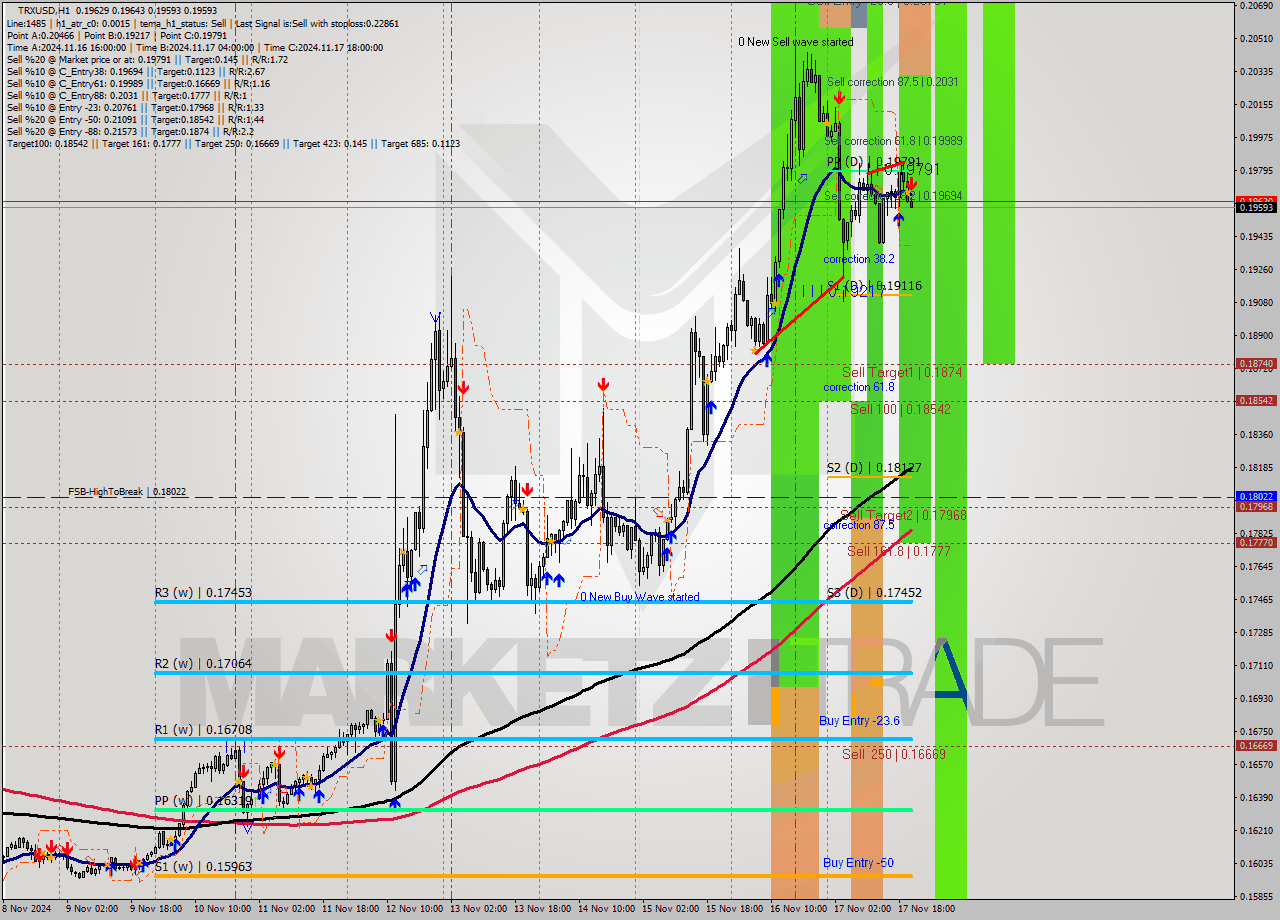Click the S2 (D) | 0.18127 label
Screen dimensions: 1280x920
click(874, 468)
